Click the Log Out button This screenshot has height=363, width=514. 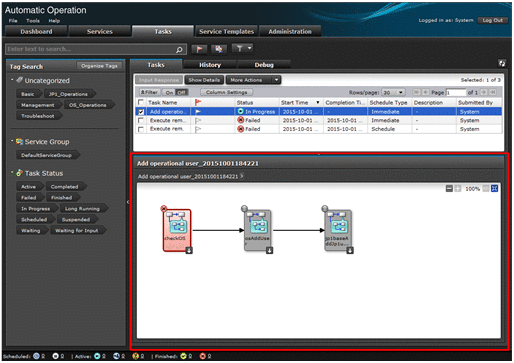(x=492, y=20)
